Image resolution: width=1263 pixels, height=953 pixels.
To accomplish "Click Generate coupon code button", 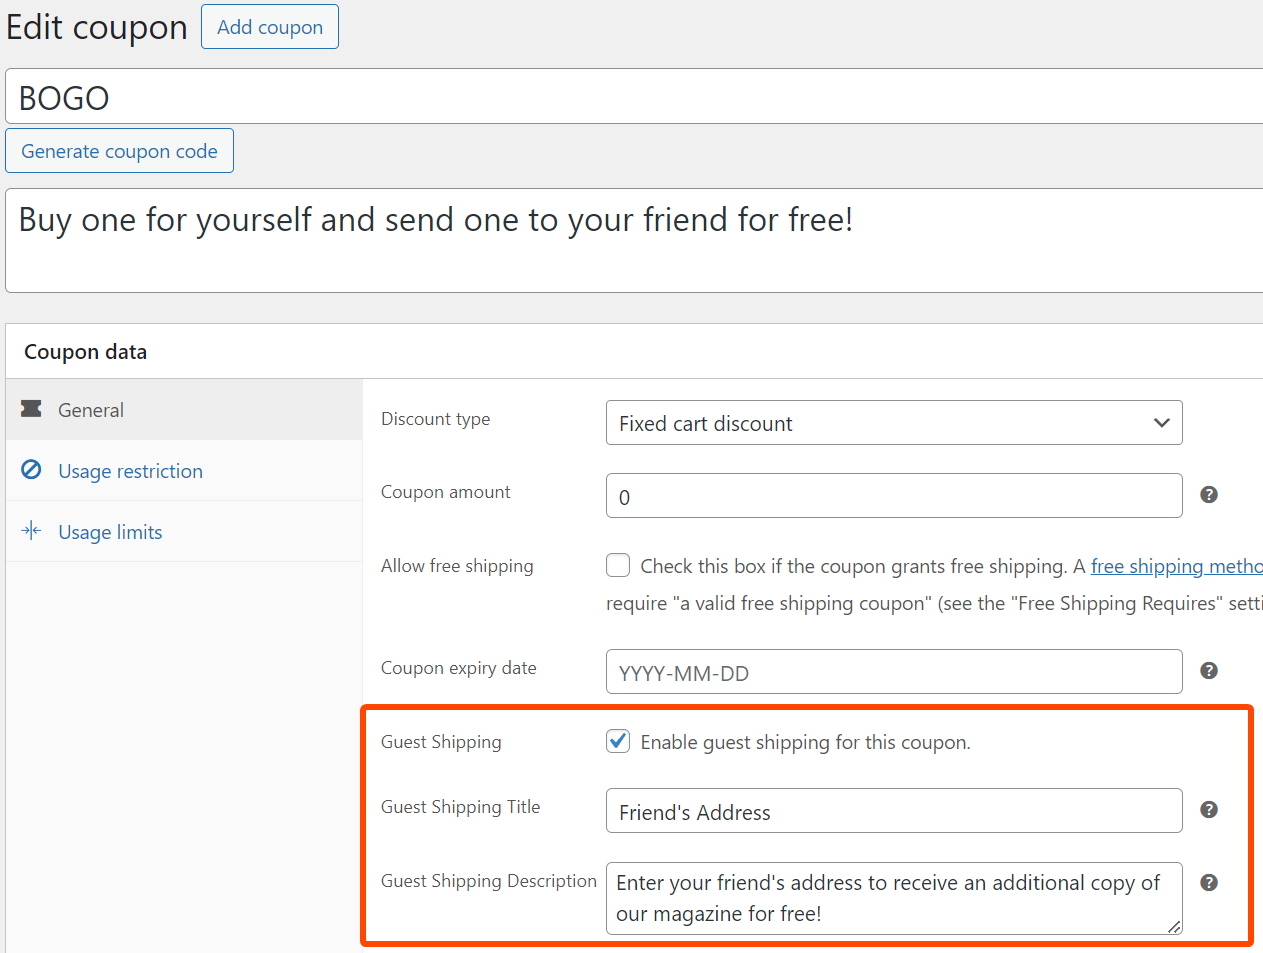I will click(x=119, y=151).
